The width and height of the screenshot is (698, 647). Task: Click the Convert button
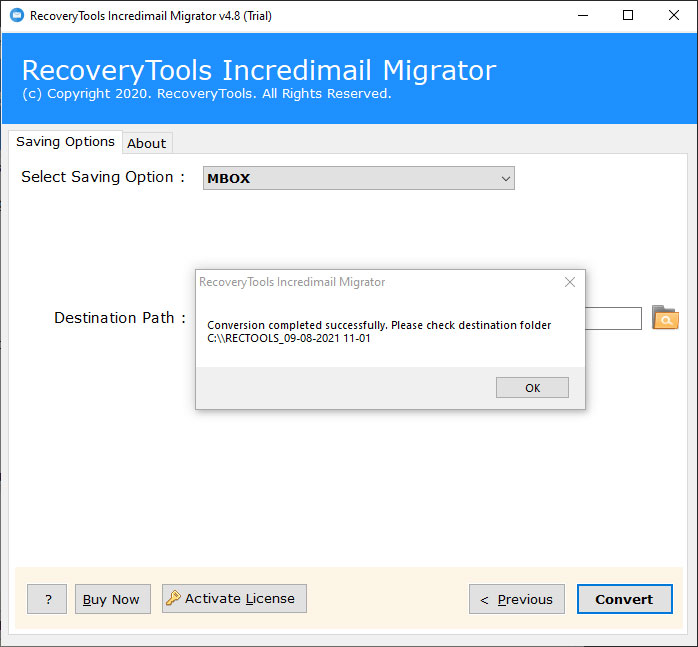624,599
